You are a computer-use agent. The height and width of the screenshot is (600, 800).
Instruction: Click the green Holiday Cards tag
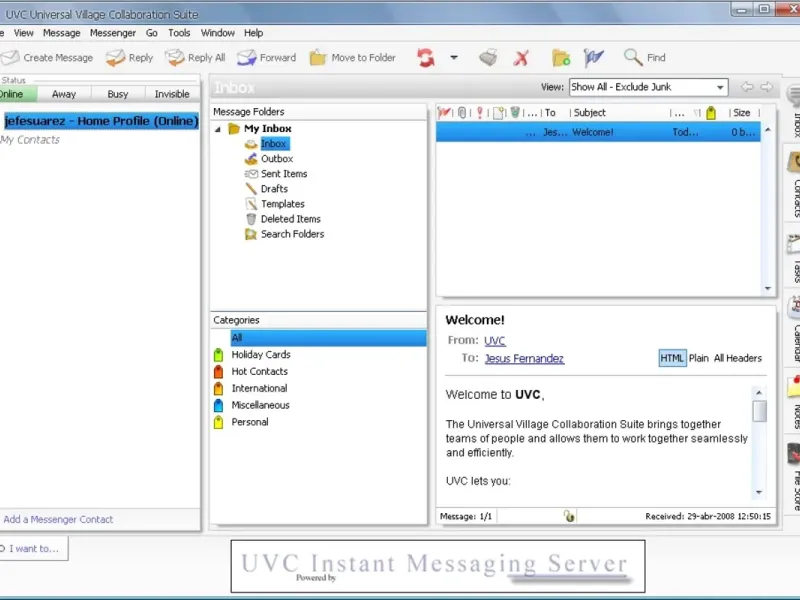(x=218, y=355)
